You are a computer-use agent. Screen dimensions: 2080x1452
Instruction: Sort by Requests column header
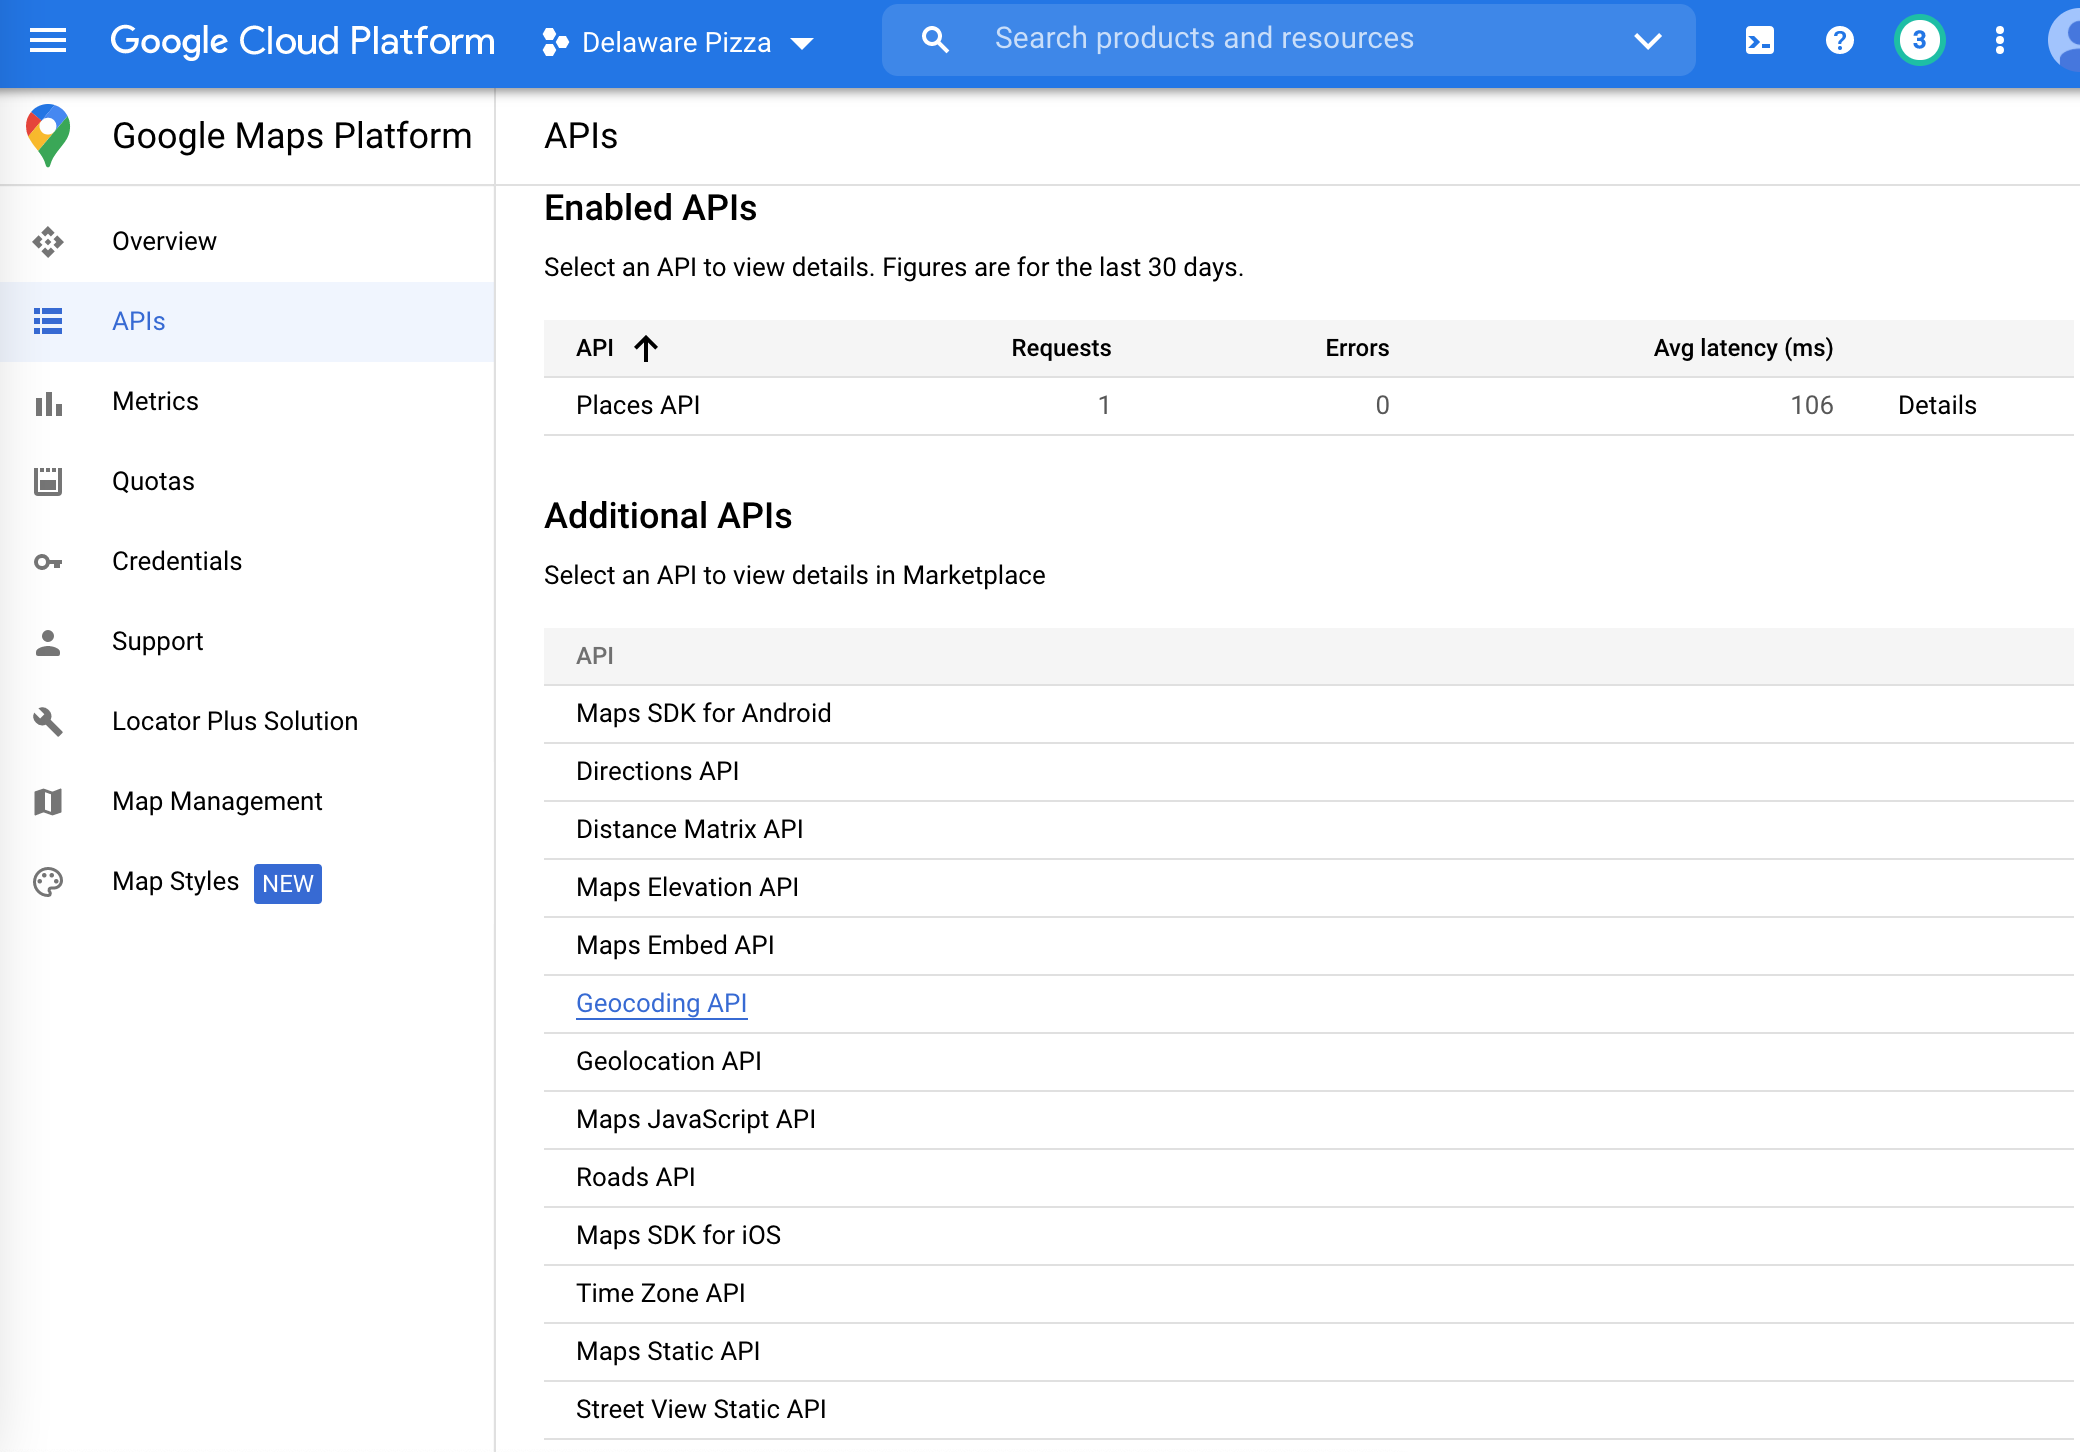tap(1061, 348)
